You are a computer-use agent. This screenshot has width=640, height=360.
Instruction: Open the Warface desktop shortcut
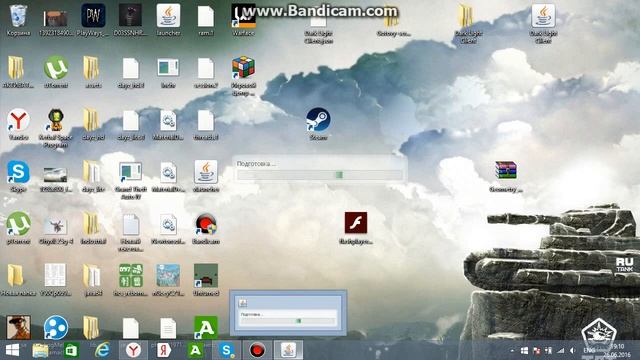point(243,16)
